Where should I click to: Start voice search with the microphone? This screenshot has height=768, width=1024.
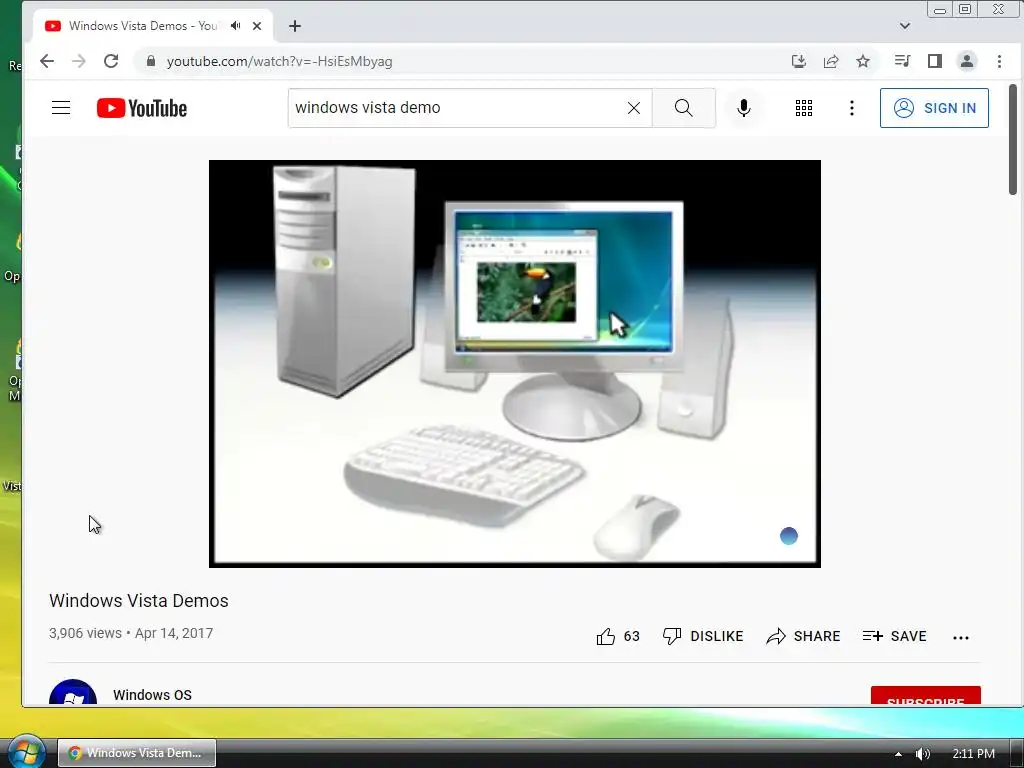click(743, 108)
